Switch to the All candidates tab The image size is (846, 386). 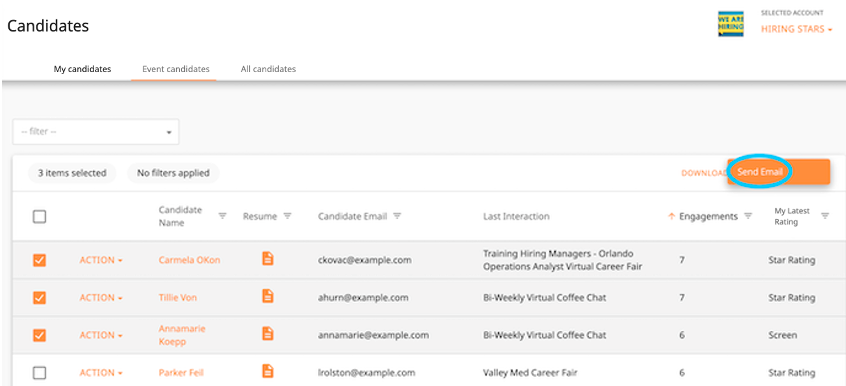click(x=268, y=69)
